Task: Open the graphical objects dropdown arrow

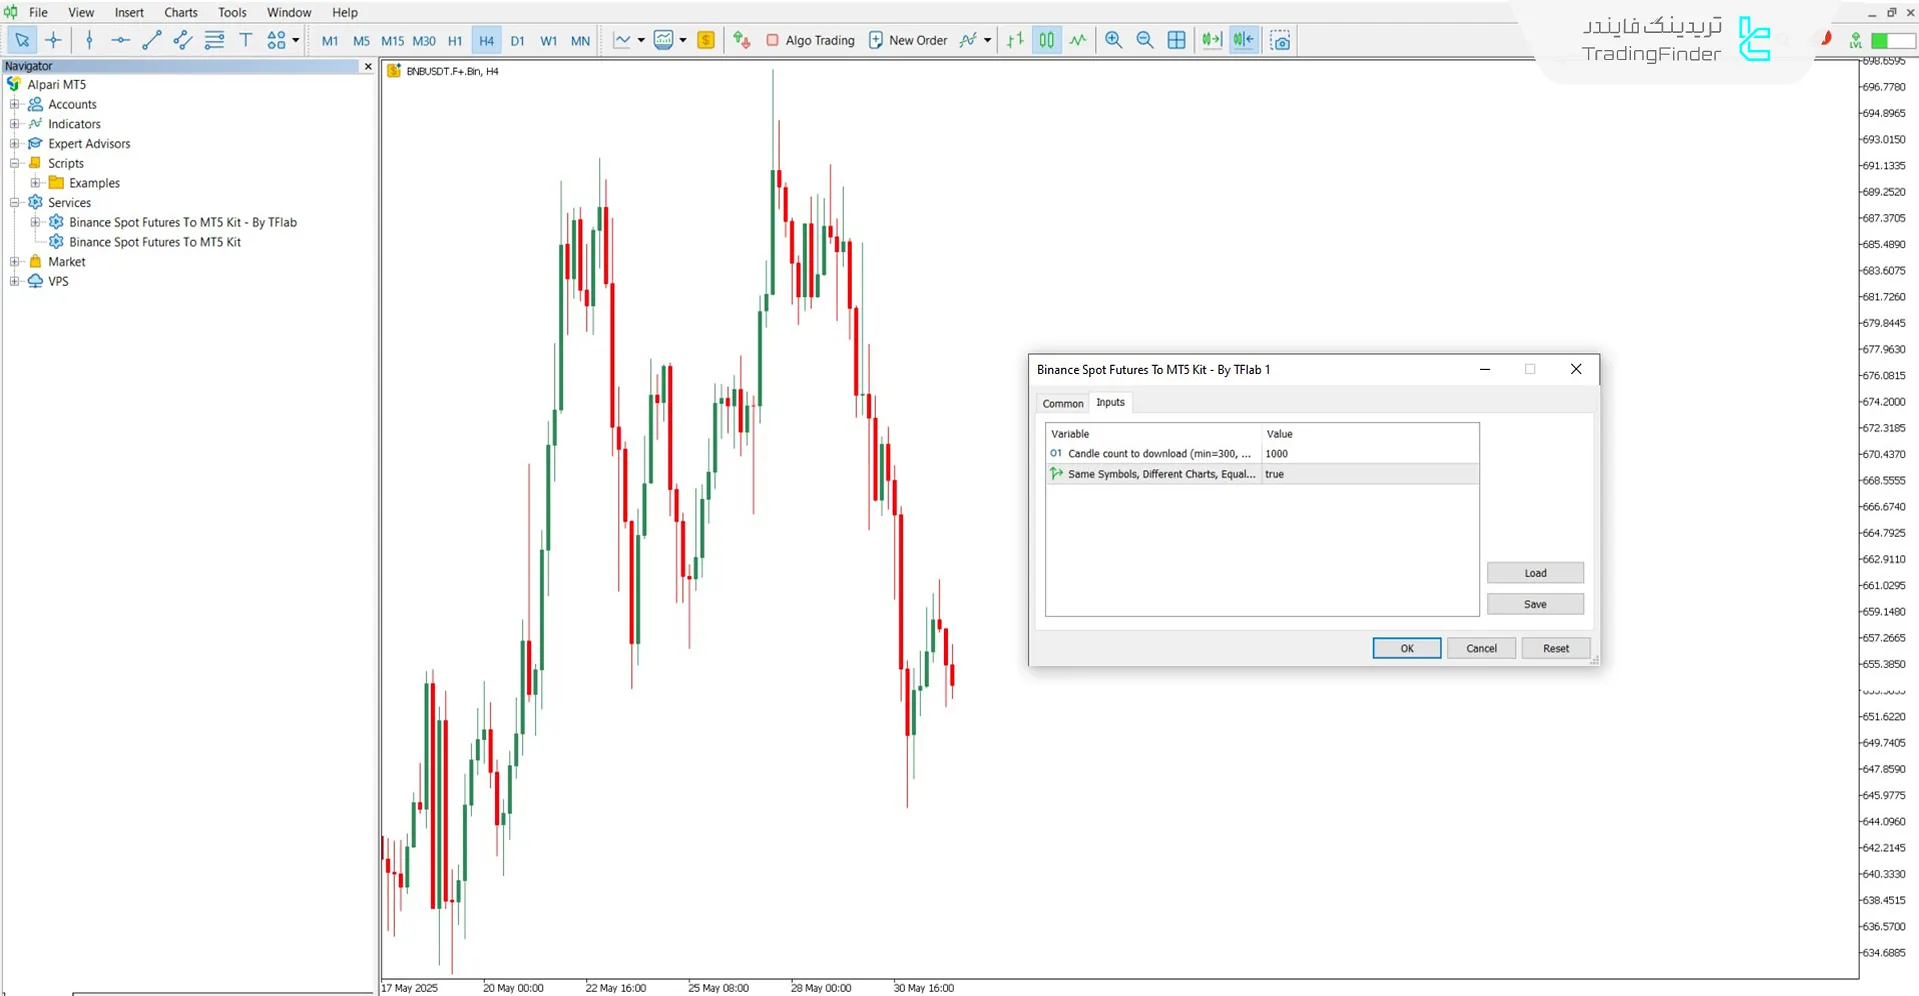Action: click(296, 40)
